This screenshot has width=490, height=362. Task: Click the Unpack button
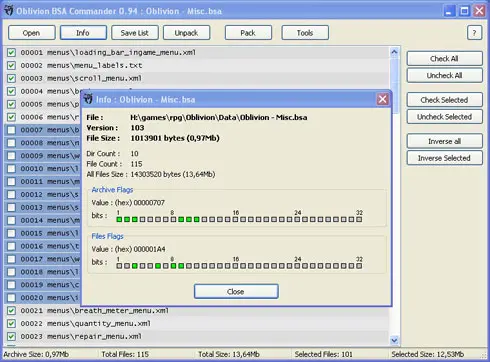click(x=186, y=33)
